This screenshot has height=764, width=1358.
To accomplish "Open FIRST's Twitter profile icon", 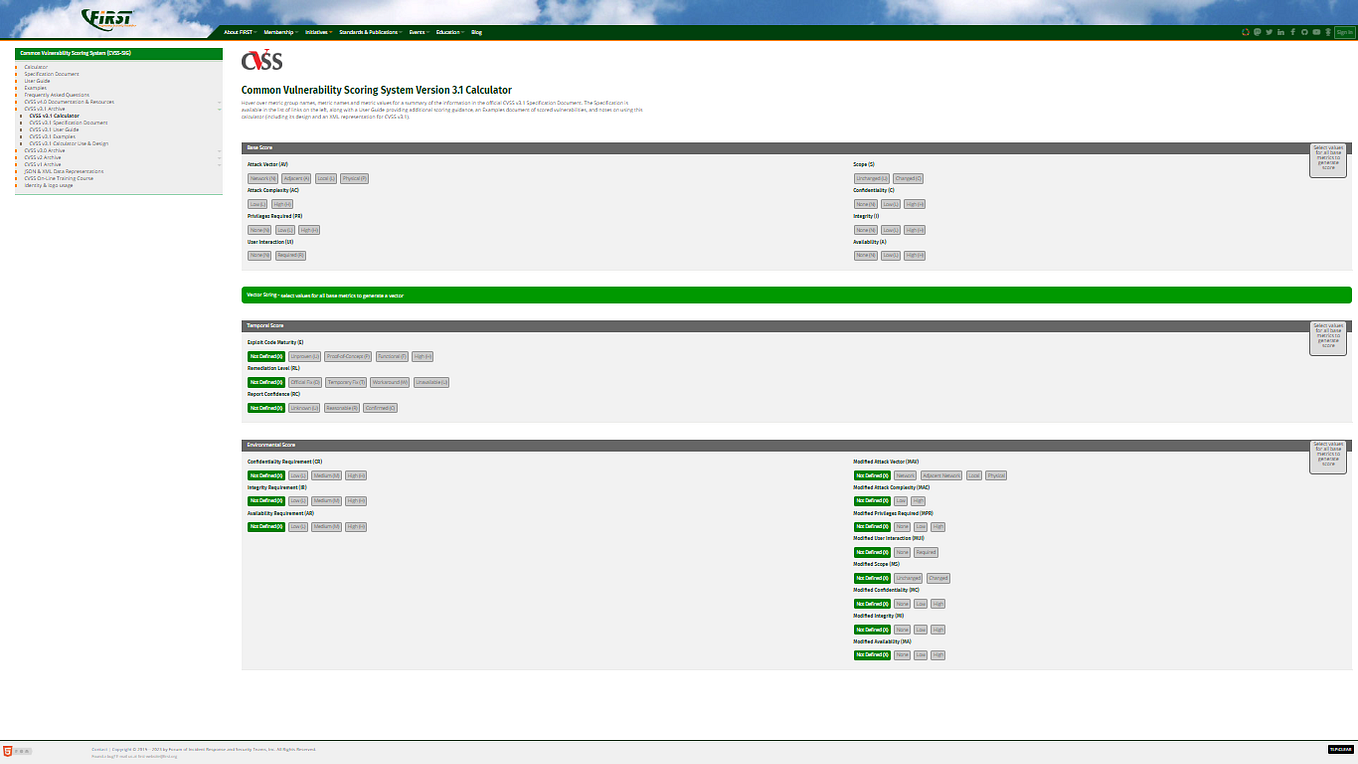I will 1271,32.
